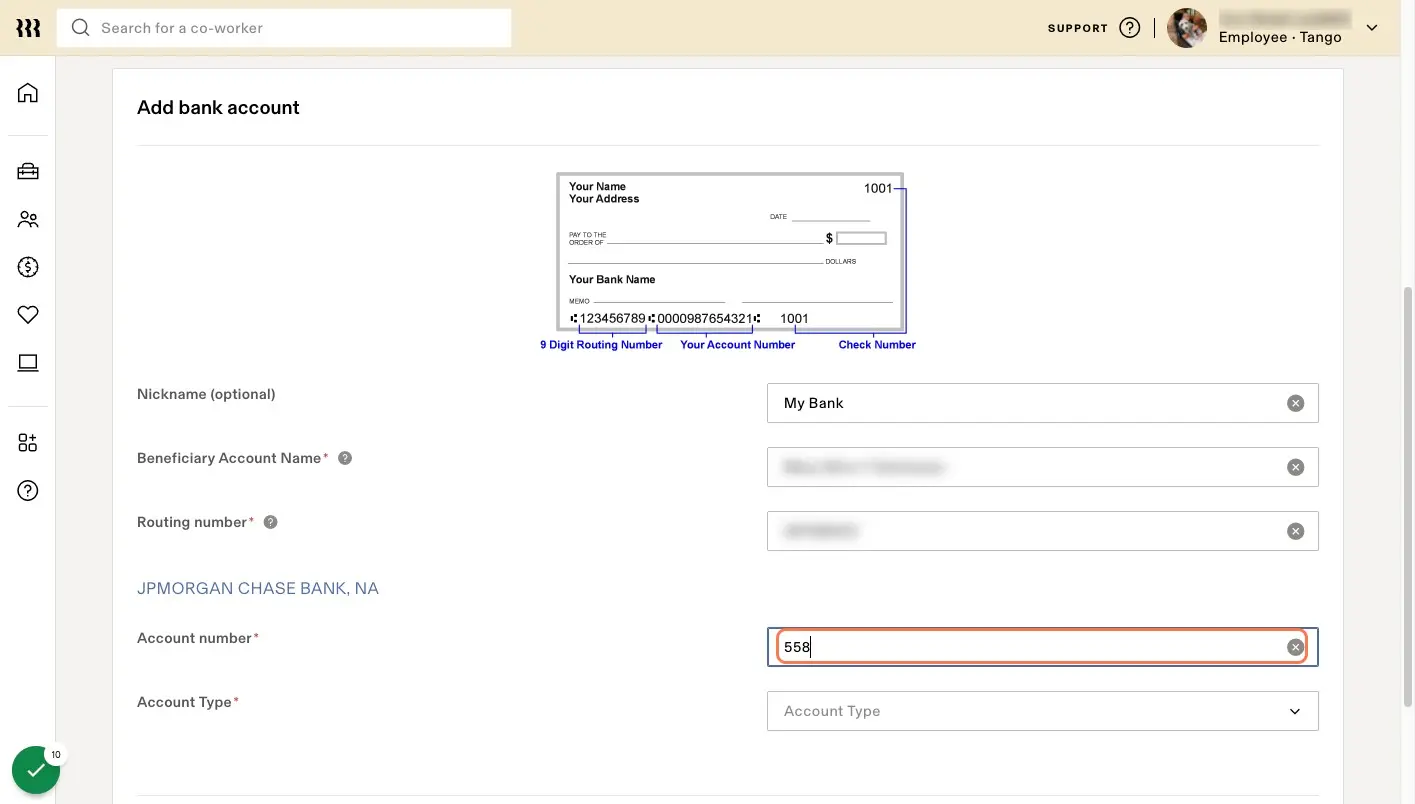The image size is (1415, 804).
Task: Click the page vertical scrollbar
Action: 1406,495
